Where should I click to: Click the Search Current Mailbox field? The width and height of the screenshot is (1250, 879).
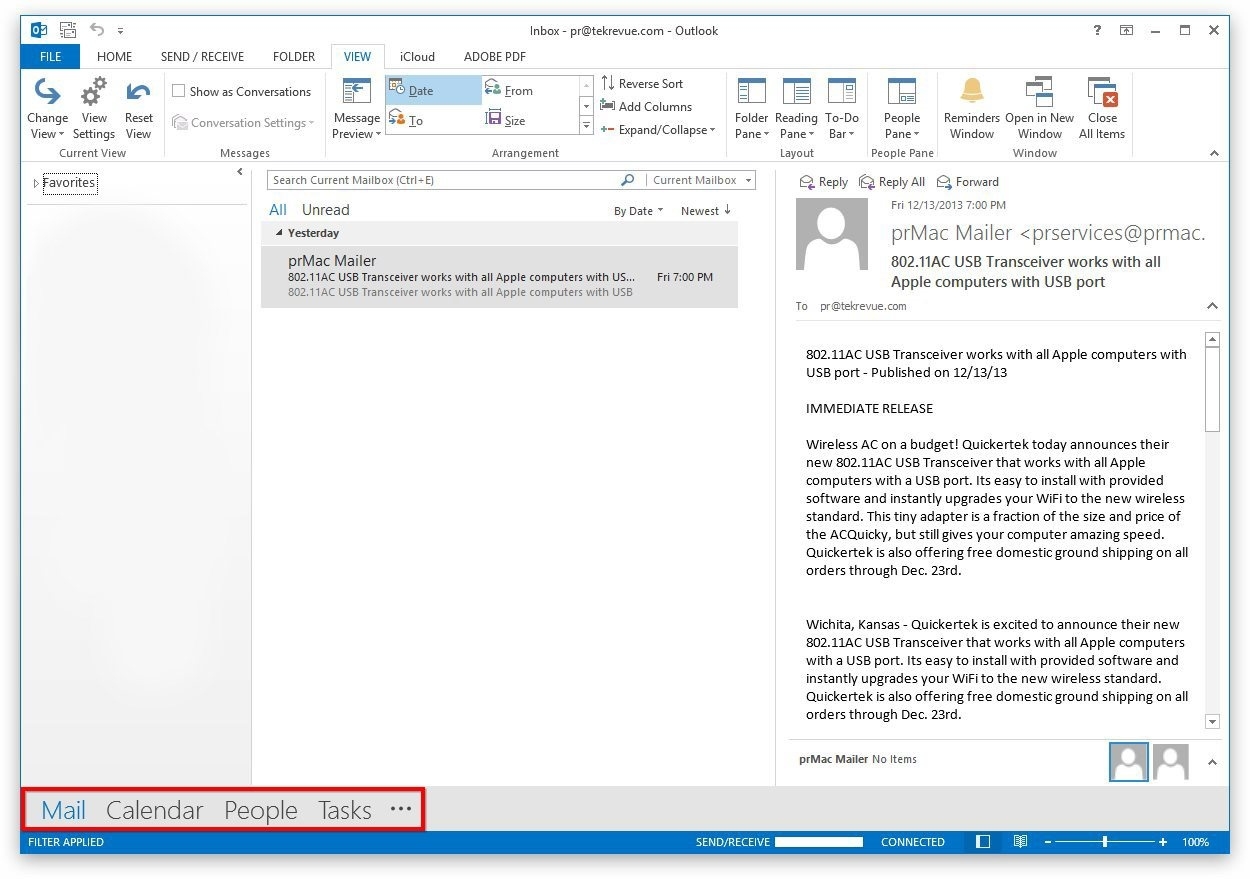click(x=444, y=180)
